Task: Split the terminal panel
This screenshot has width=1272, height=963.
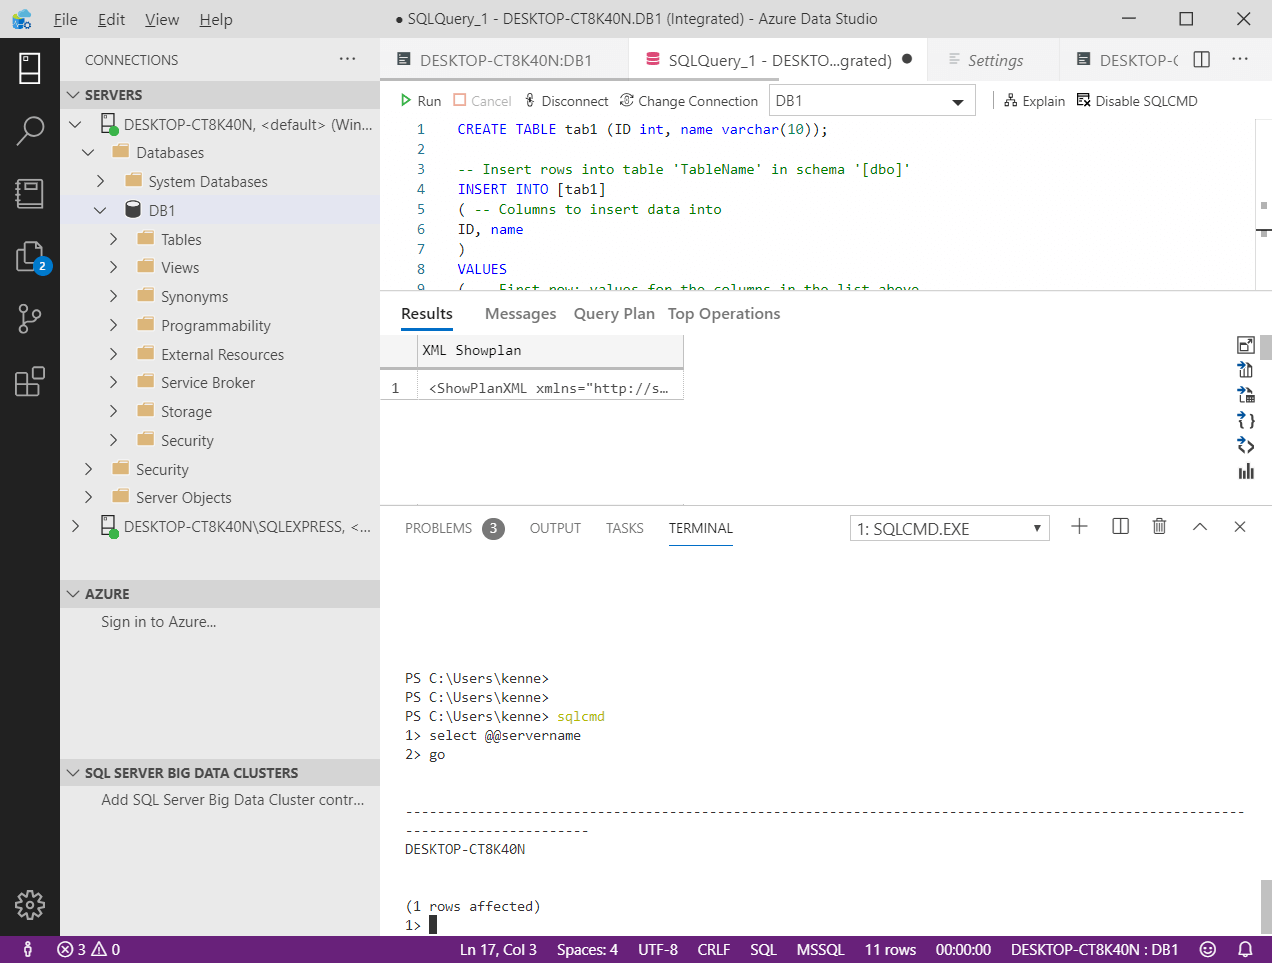Action: click(x=1120, y=527)
